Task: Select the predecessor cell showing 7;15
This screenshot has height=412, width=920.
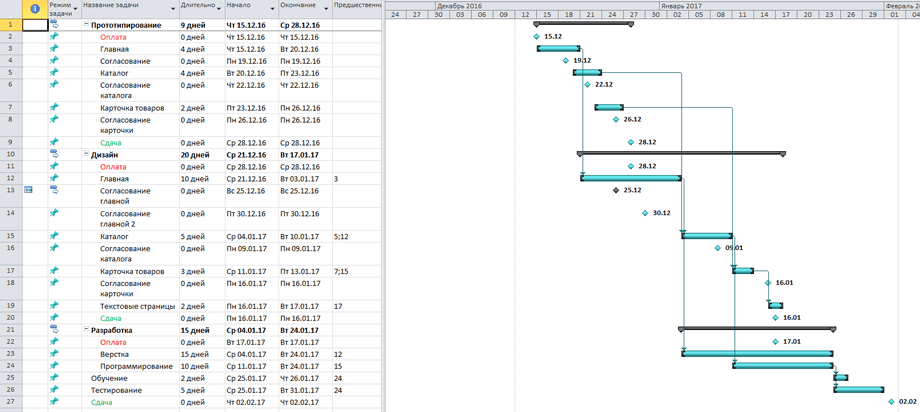Action: (357, 272)
